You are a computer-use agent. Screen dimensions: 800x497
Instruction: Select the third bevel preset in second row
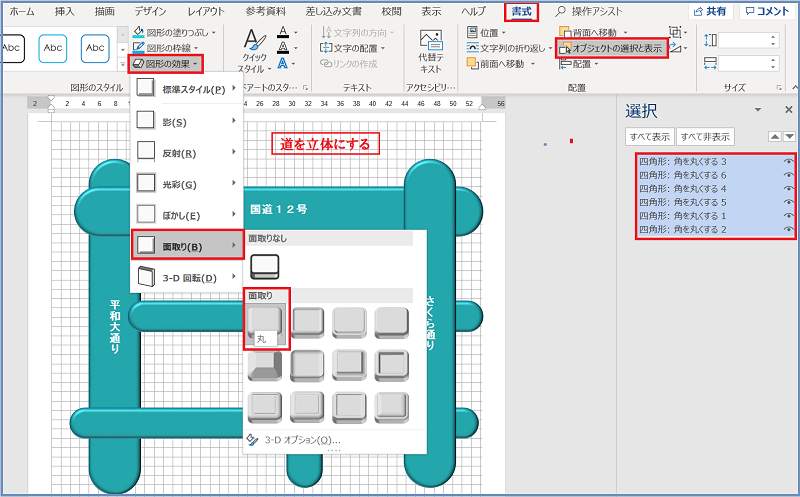pos(349,366)
